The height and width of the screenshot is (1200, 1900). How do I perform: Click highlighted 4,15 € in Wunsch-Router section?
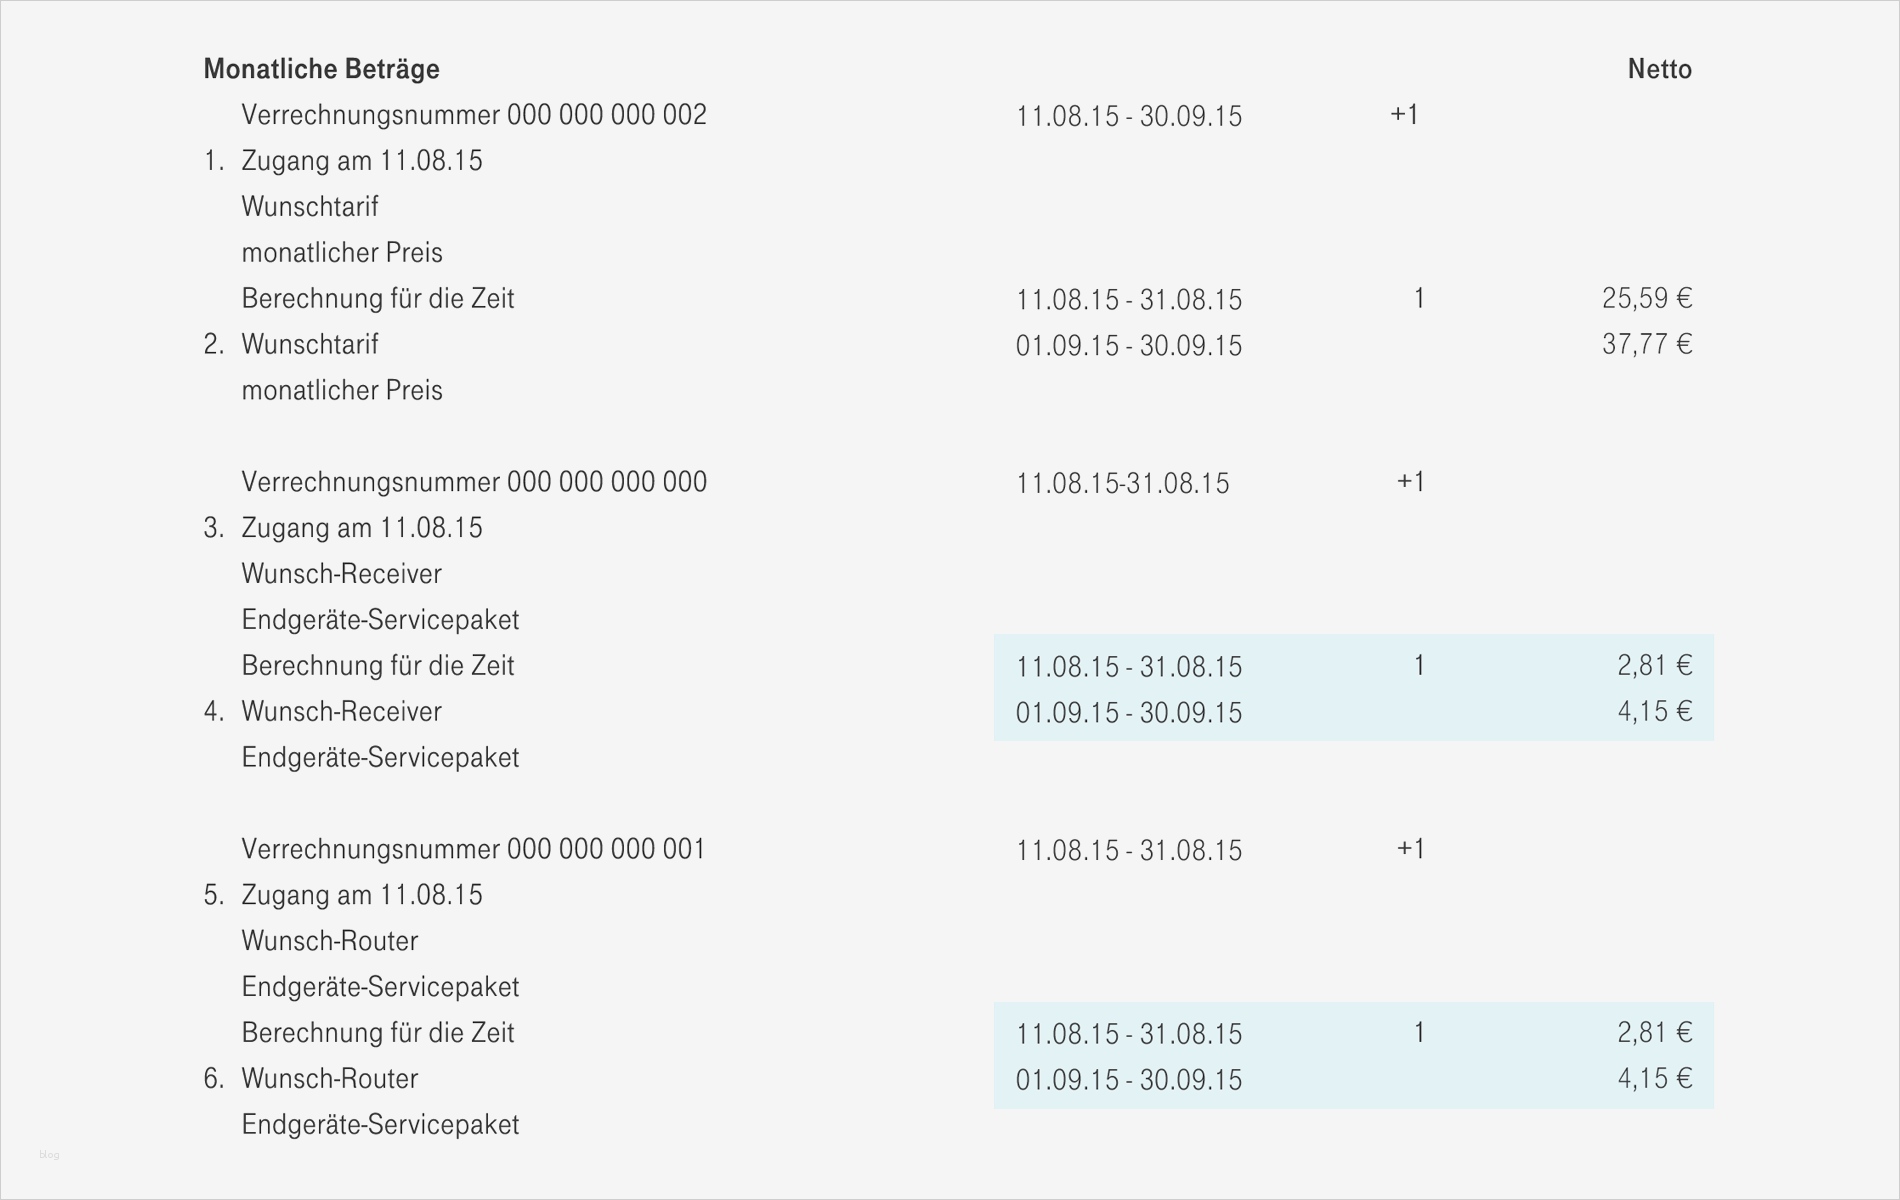point(1654,1079)
